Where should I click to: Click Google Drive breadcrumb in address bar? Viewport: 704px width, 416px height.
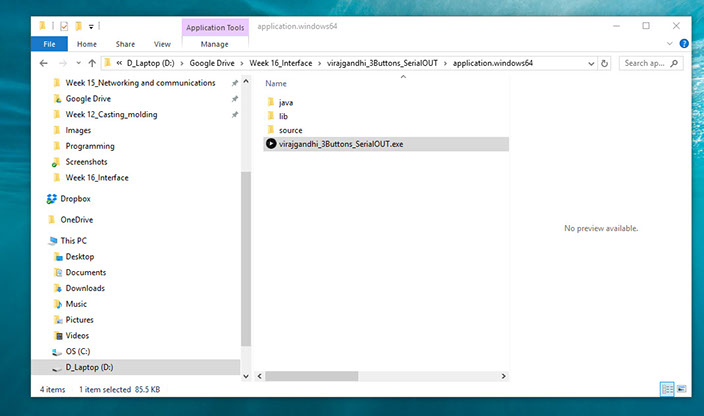tap(212, 63)
